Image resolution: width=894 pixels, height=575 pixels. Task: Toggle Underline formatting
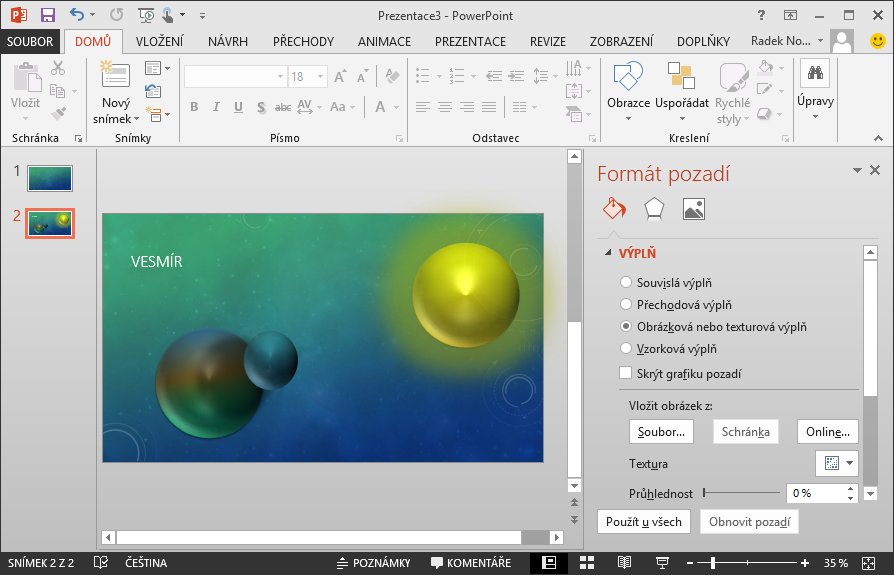pos(238,107)
